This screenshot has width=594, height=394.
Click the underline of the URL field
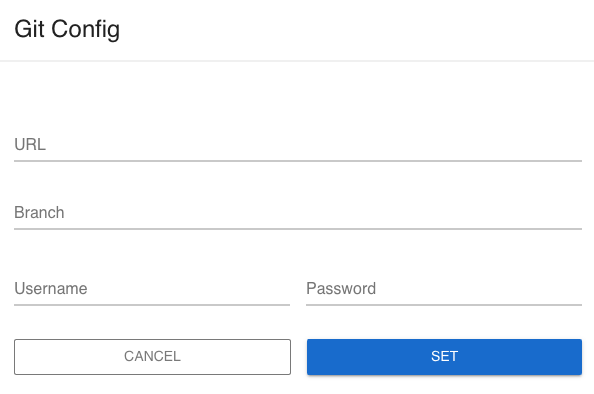pyautogui.click(x=298, y=161)
